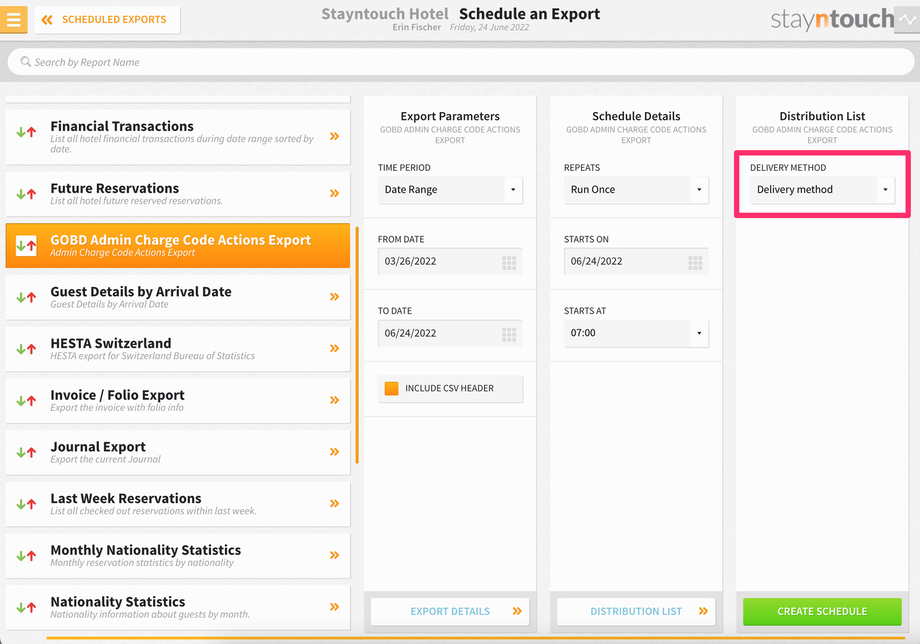Select GOBD Admin Charge Code Actions Export

coord(178,245)
